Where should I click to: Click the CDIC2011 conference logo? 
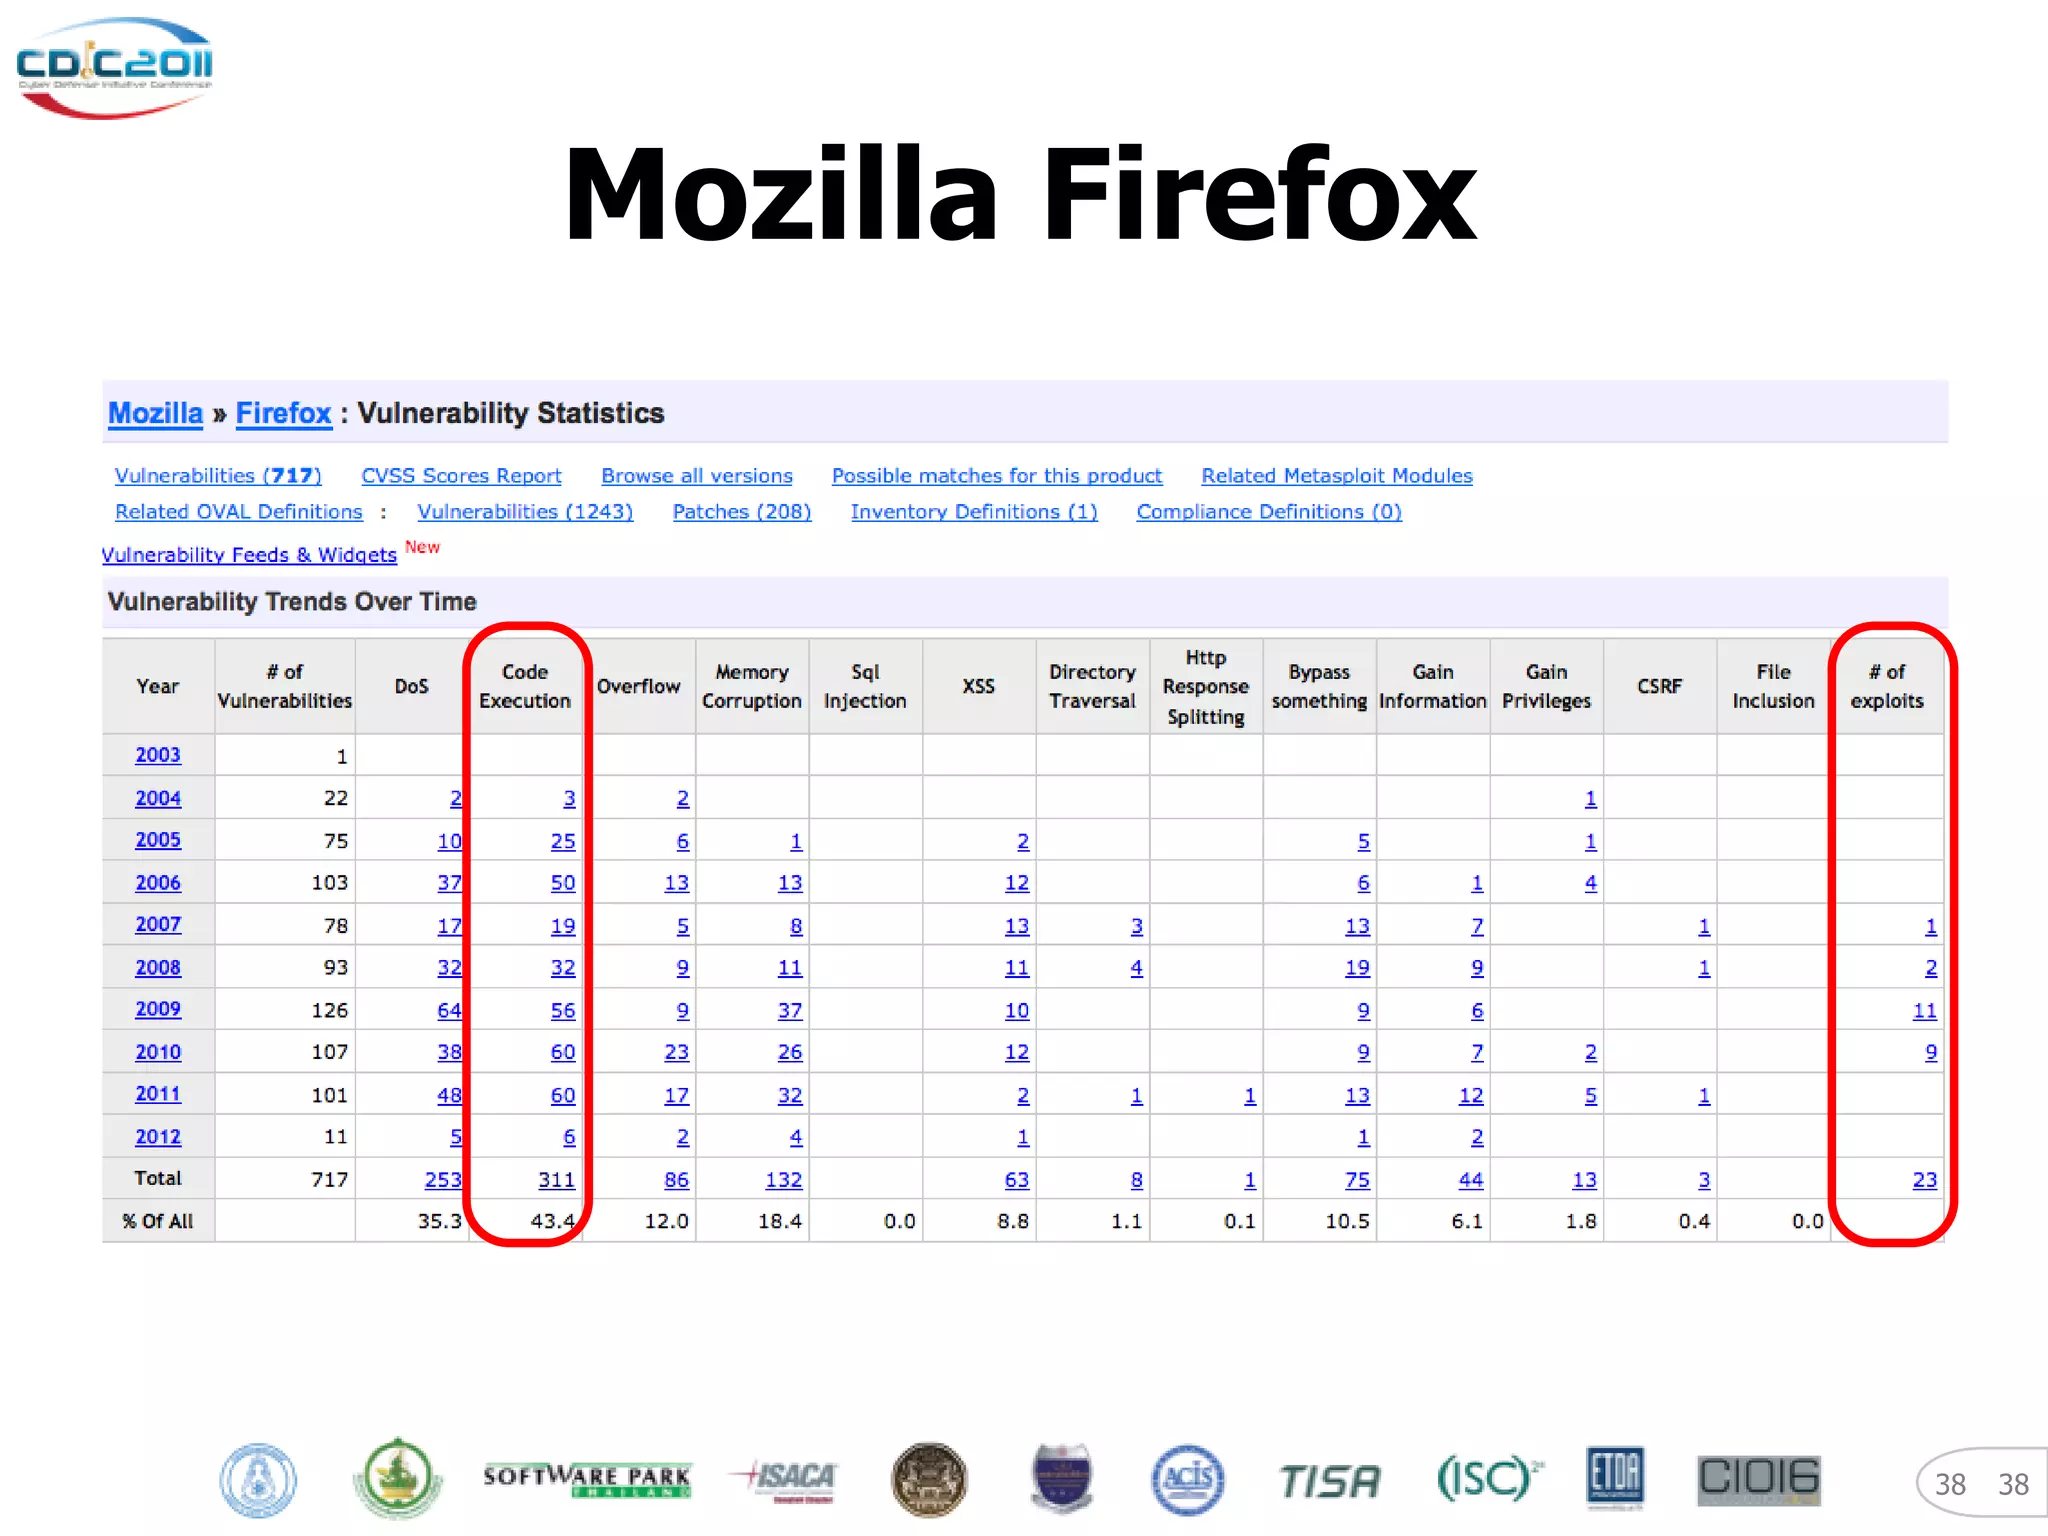114,68
